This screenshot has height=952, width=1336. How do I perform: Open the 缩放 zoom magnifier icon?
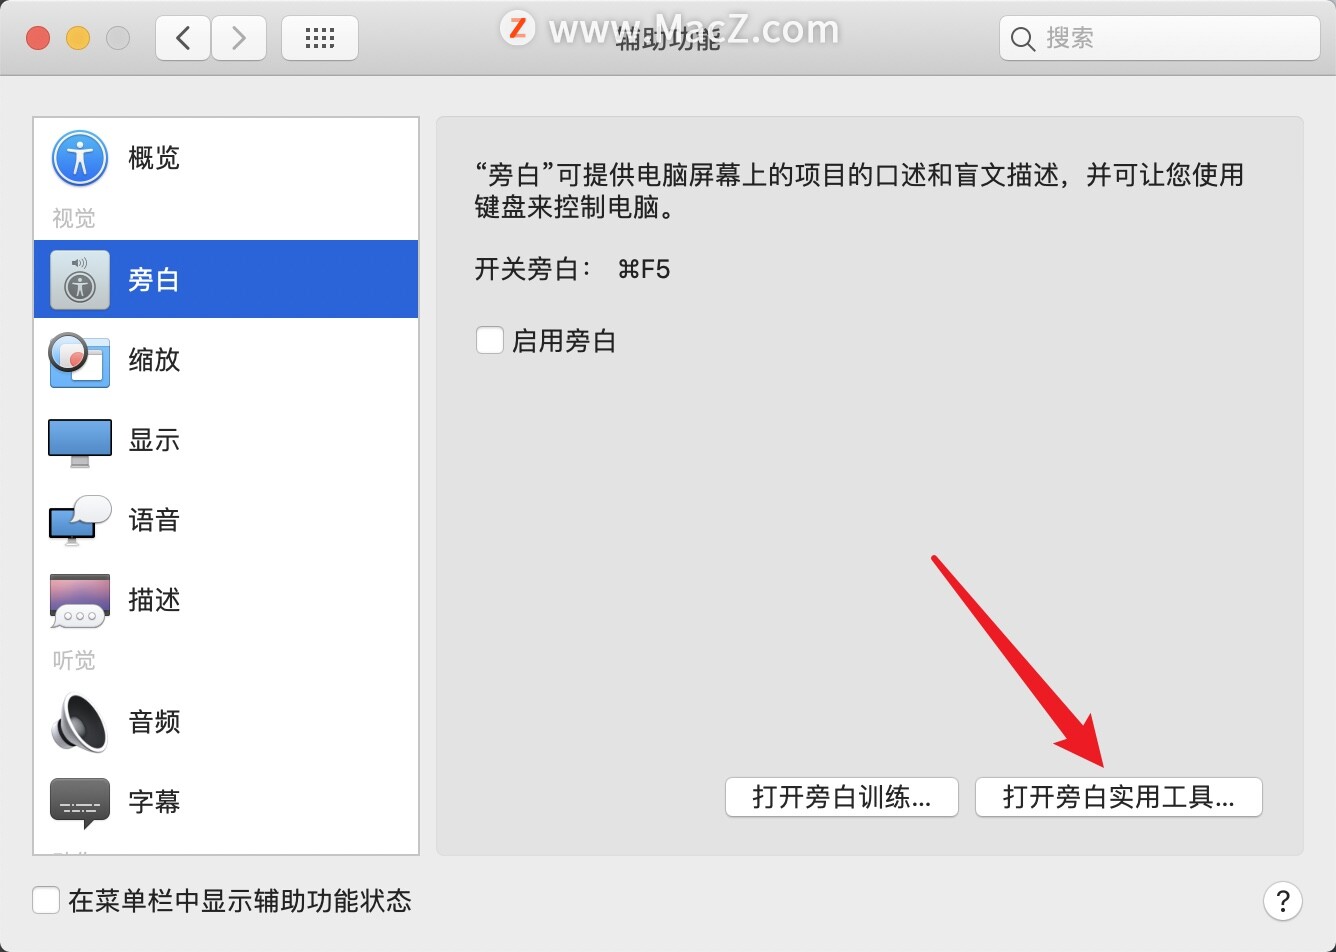click(x=79, y=360)
